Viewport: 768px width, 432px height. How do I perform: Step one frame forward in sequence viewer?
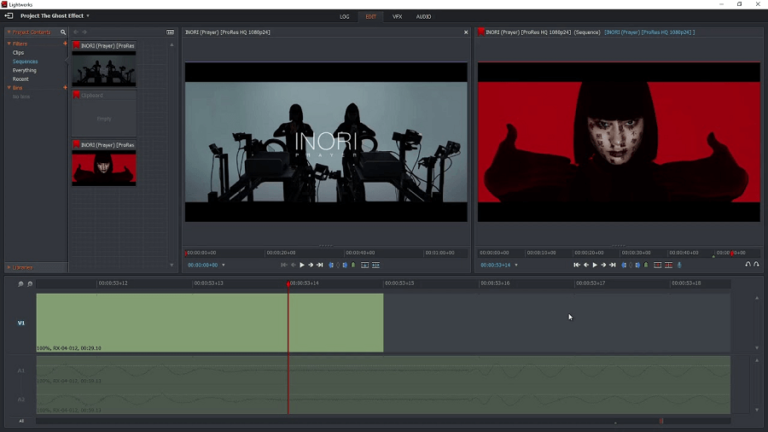point(603,265)
